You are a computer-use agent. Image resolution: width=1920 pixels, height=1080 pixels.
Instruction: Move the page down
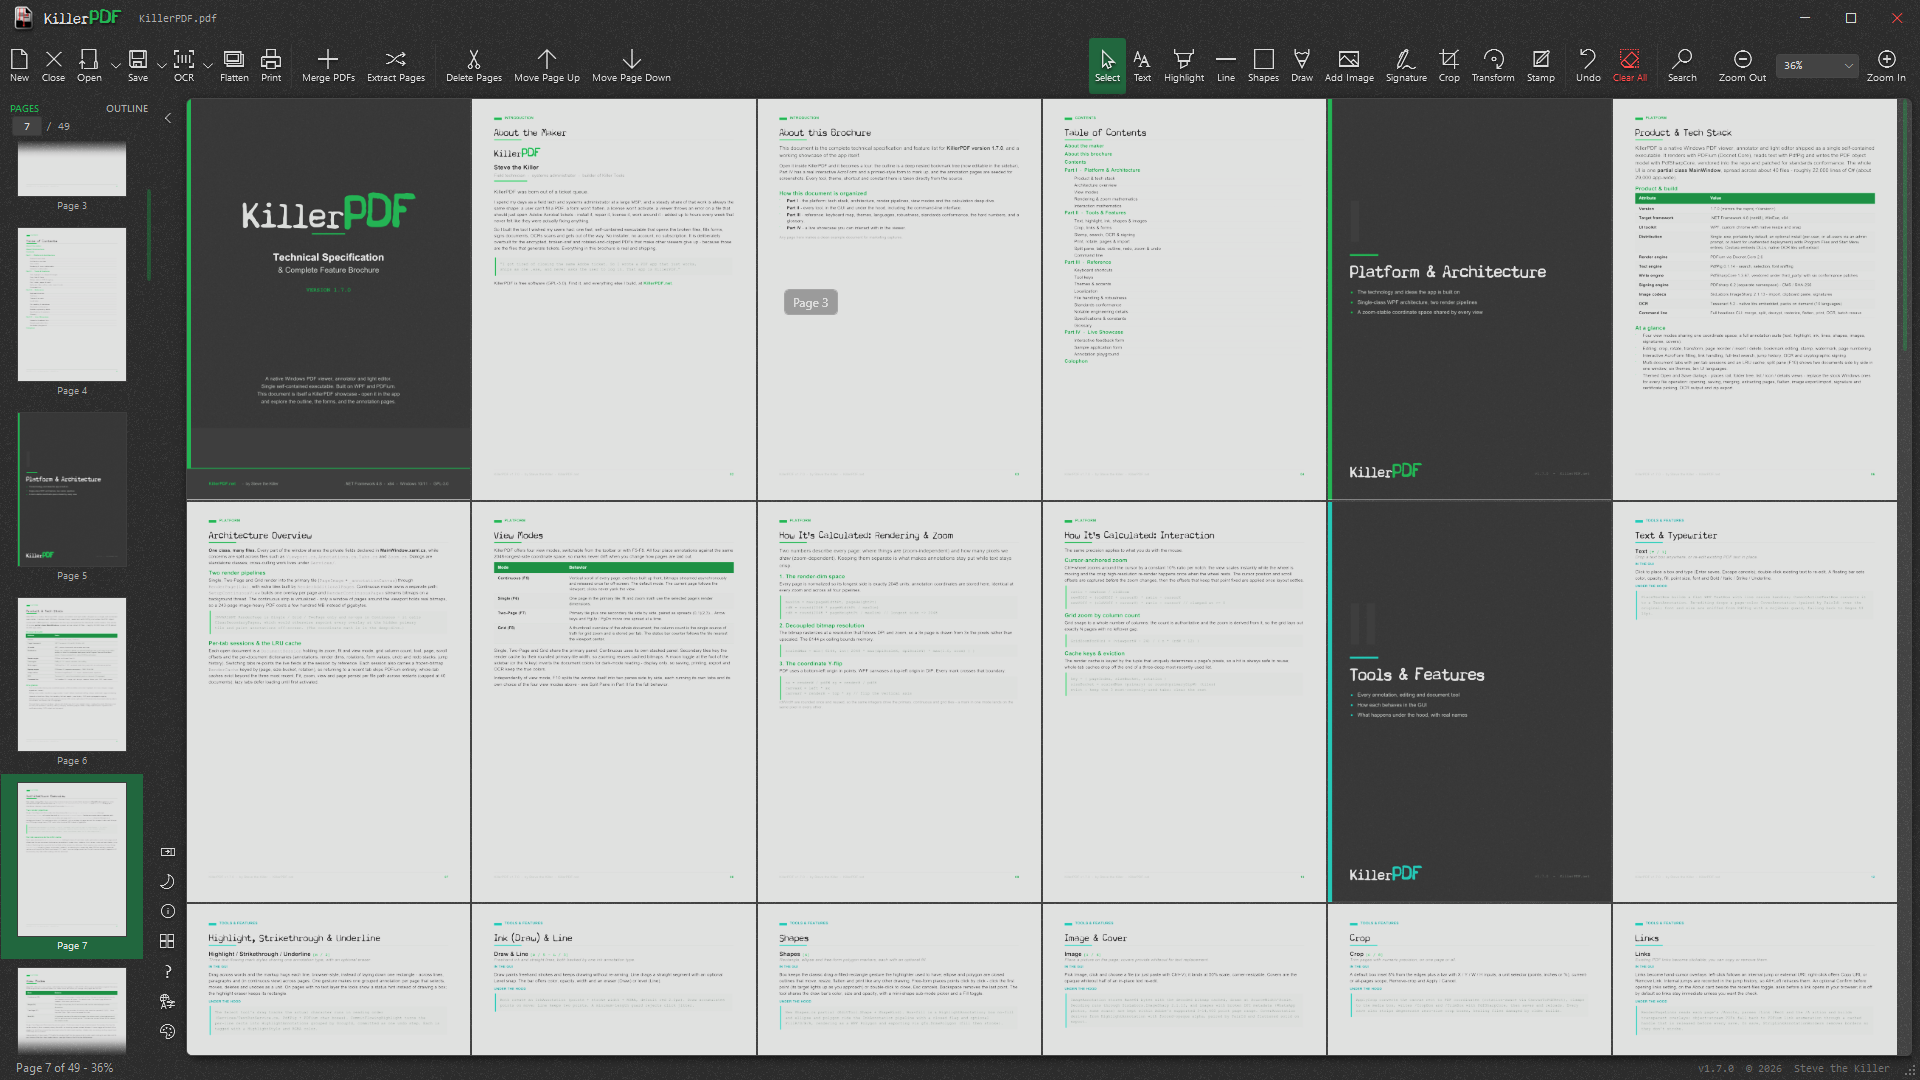pos(631,65)
